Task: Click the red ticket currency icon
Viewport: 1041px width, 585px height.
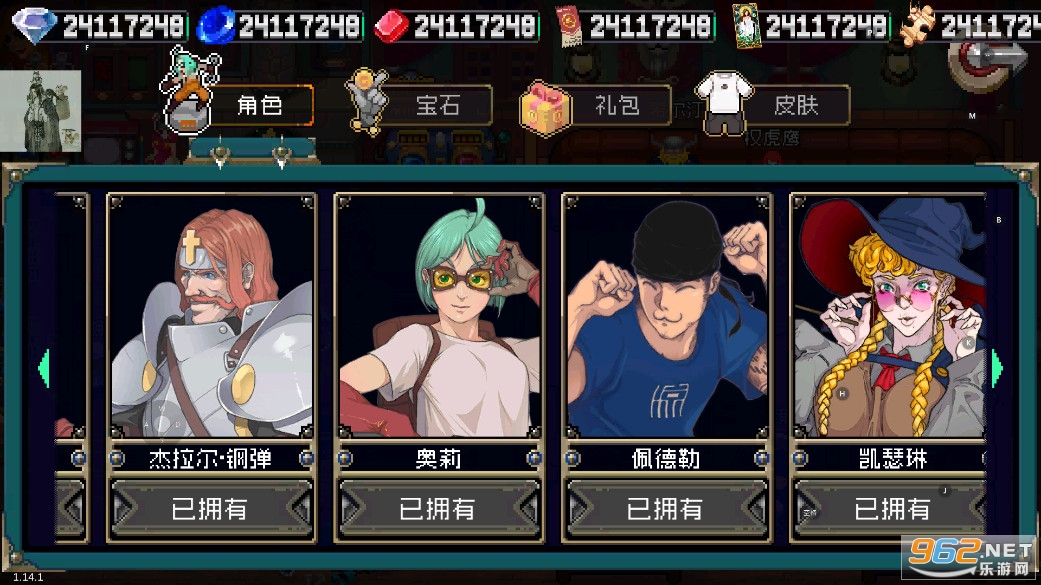Action: tap(568, 27)
